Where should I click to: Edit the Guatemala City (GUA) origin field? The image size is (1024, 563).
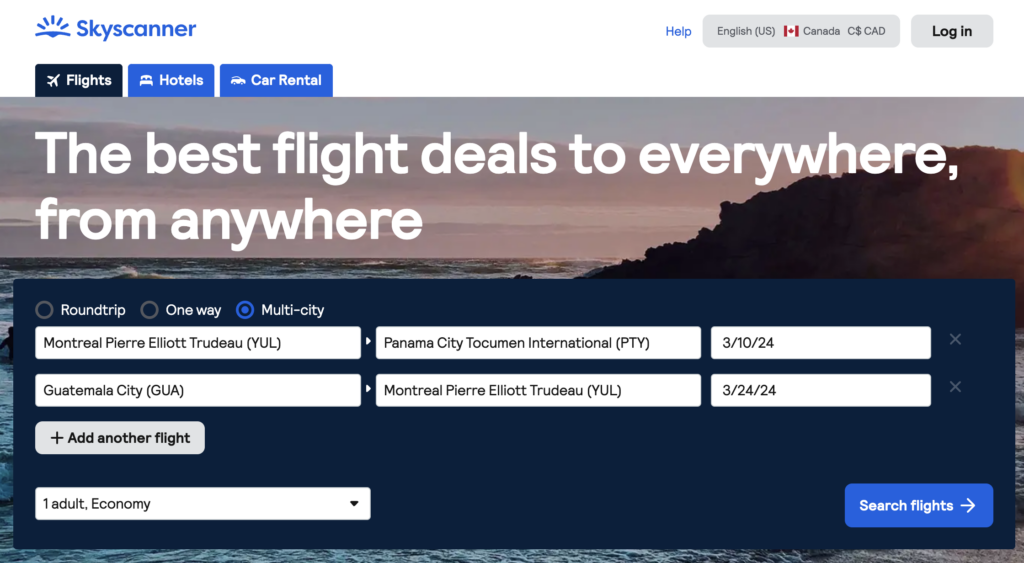coord(197,390)
